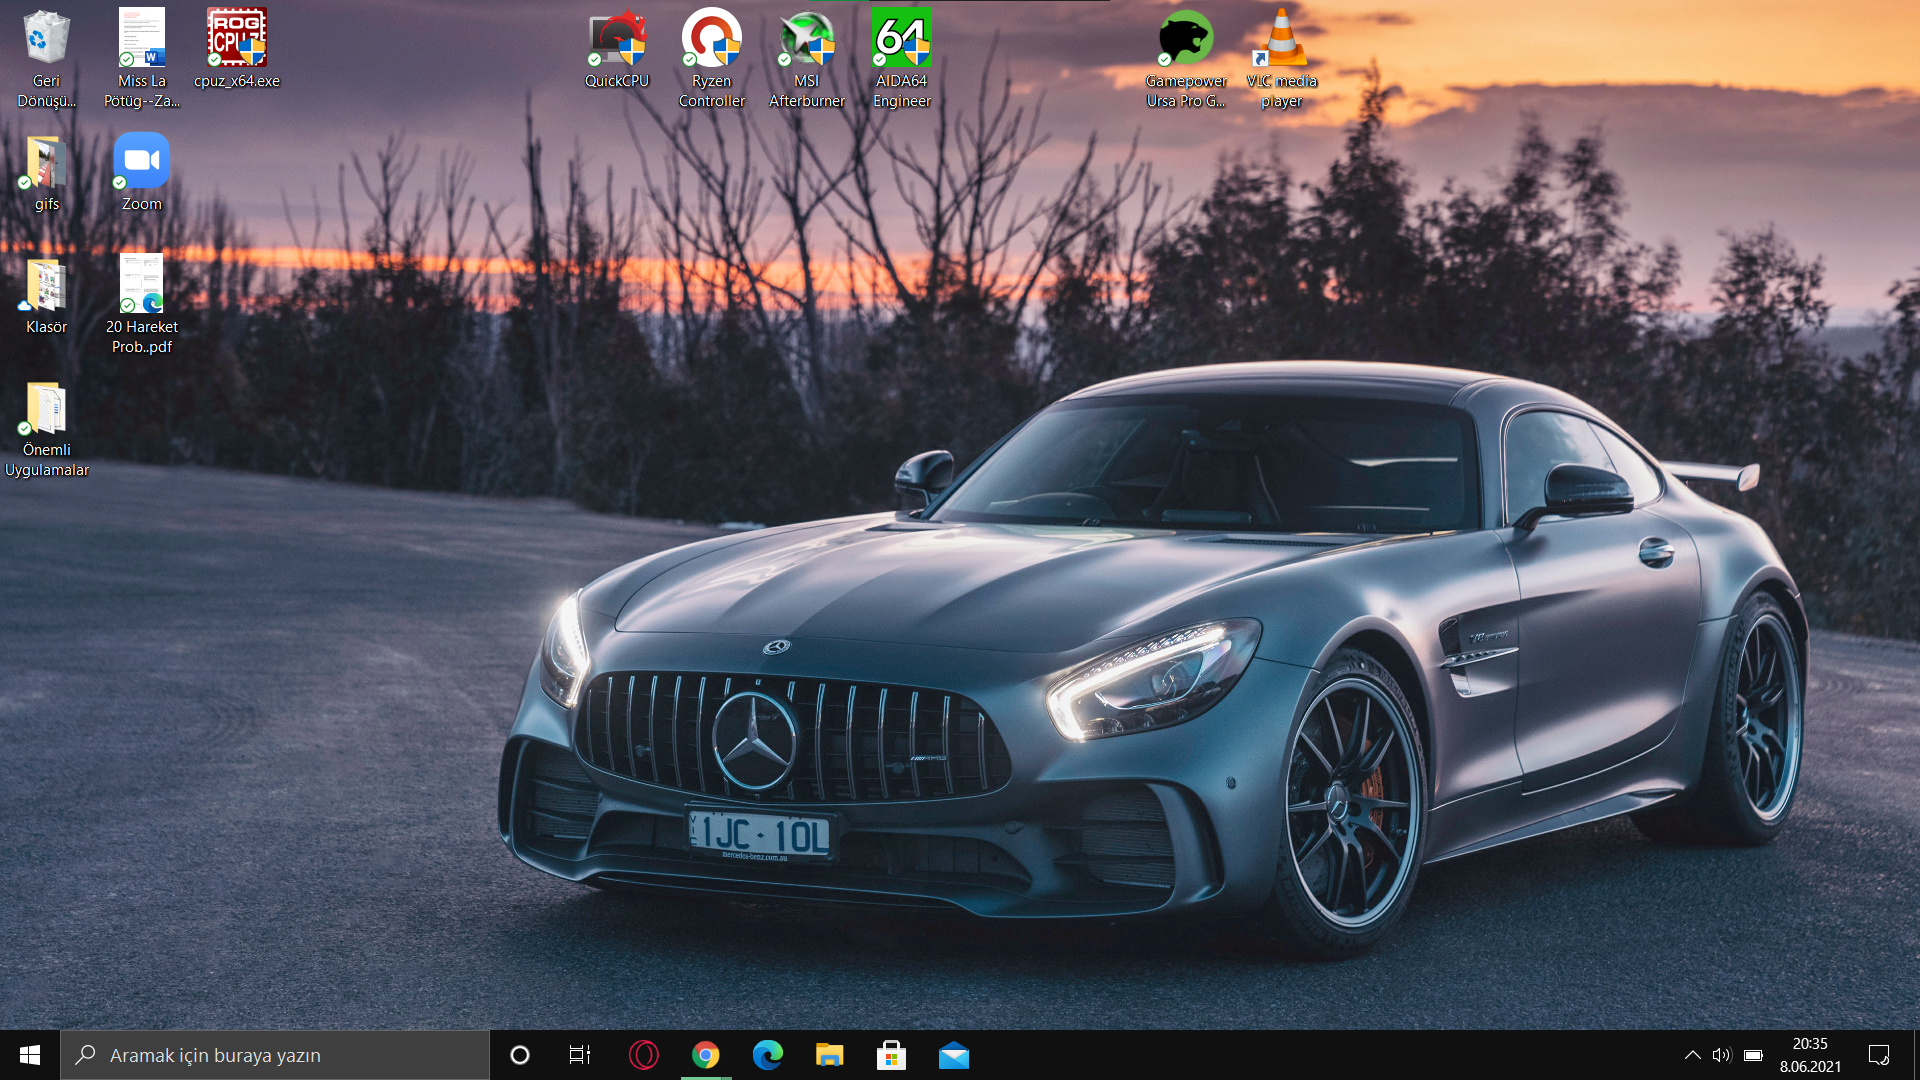Viewport: 1920px width, 1080px height.
Task: Open File Explorer from the taskbar
Action: click(x=830, y=1055)
